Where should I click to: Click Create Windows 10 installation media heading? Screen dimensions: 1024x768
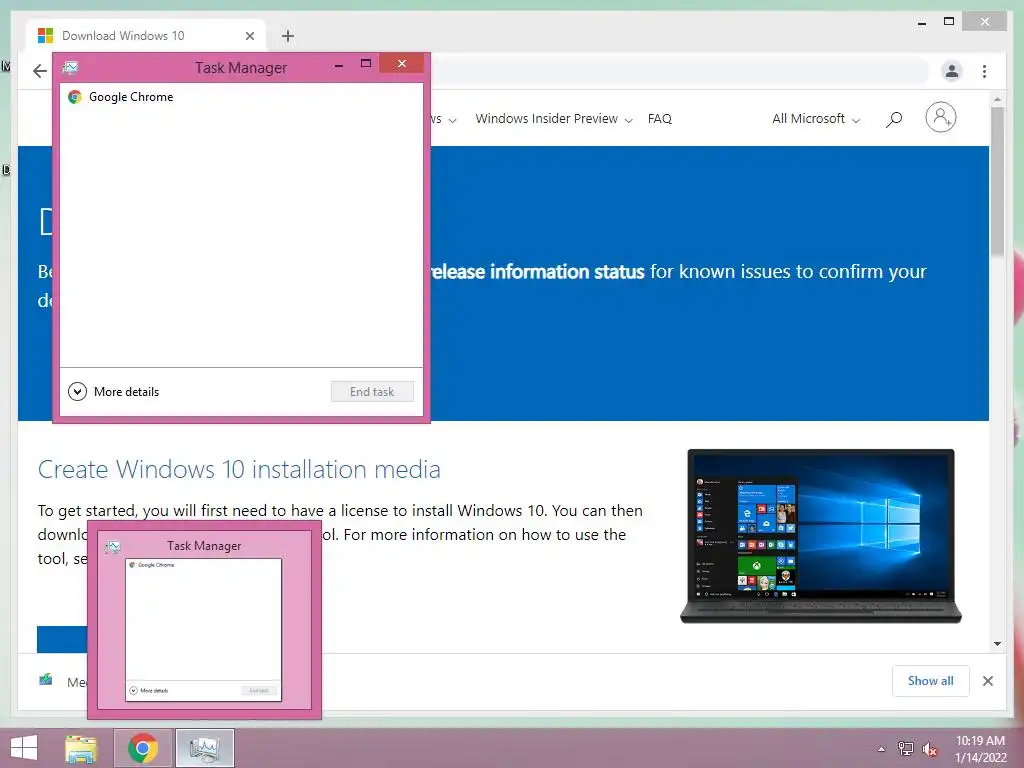239,470
